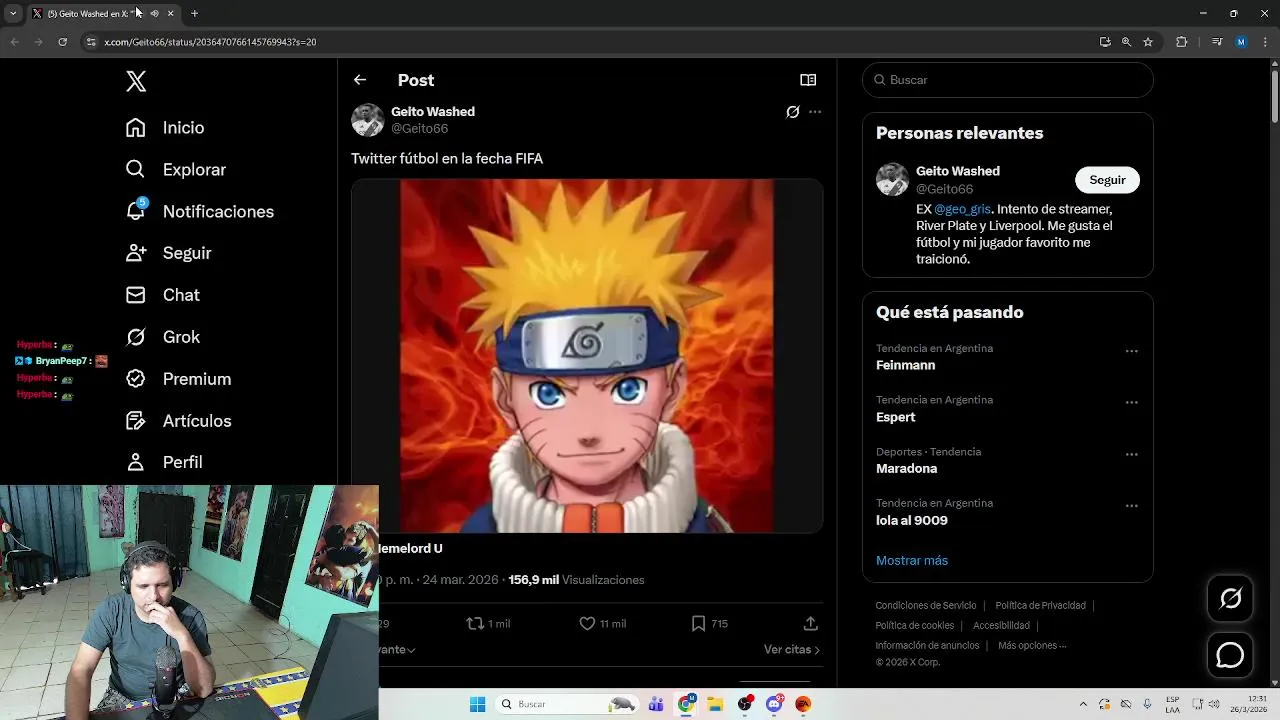Open Geito Washed author profile picture
The width and height of the screenshot is (1280, 720).
click(368, 120)
